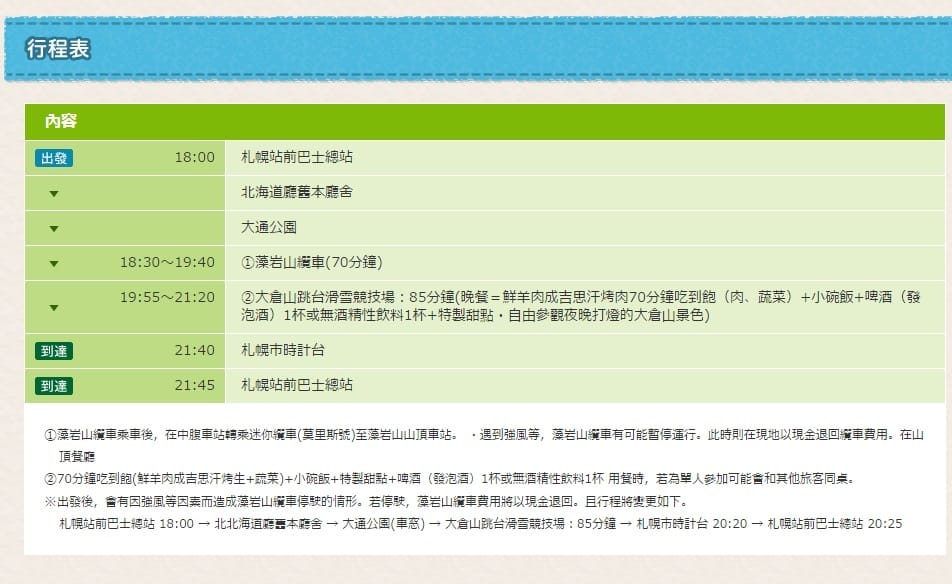Click the 內容 table header
Screen dimensions: 952x584
[484, 121]
